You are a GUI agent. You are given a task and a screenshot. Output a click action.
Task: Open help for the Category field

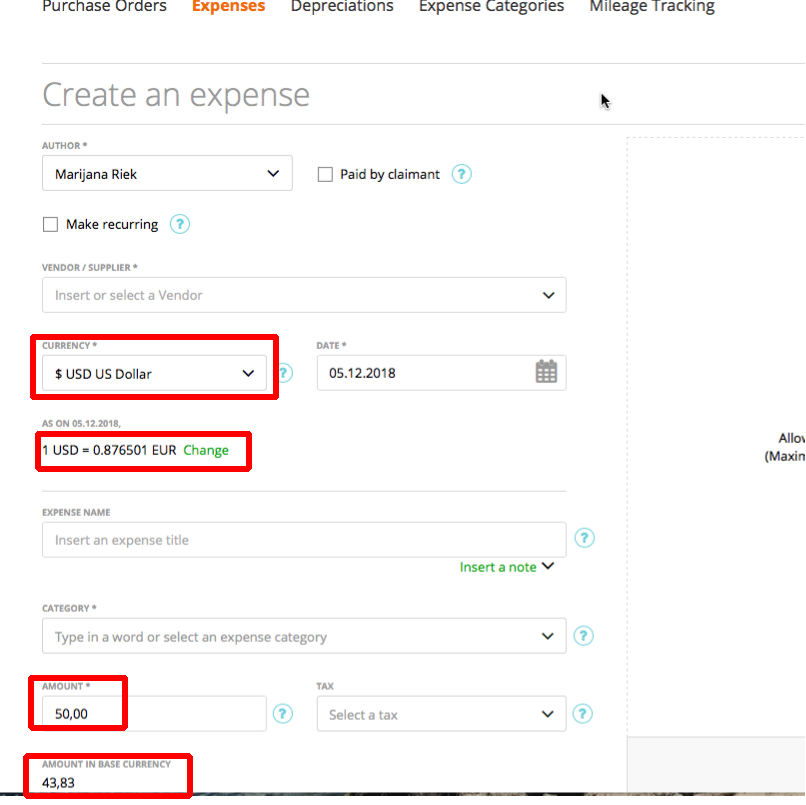584,635
